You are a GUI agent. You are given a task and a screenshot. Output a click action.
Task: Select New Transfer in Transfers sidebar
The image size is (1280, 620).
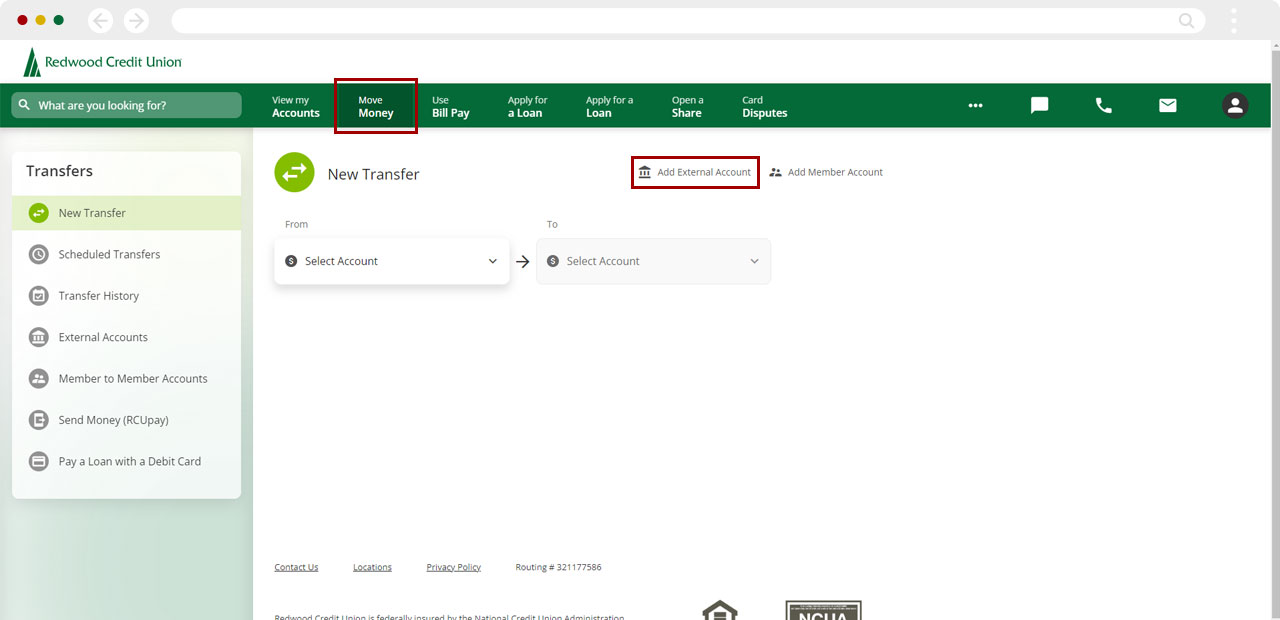(x=126, y=213)
